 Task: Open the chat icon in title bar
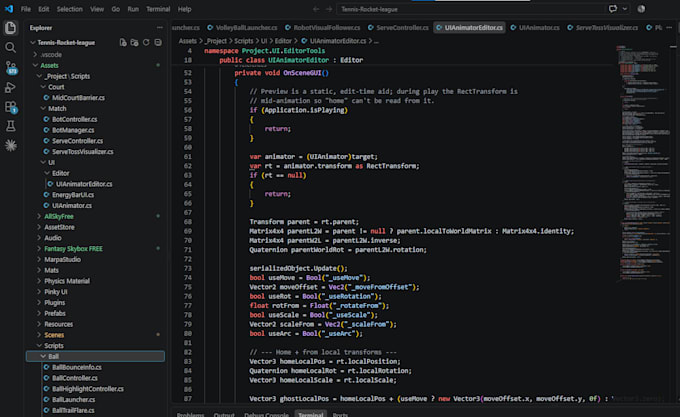612,9
